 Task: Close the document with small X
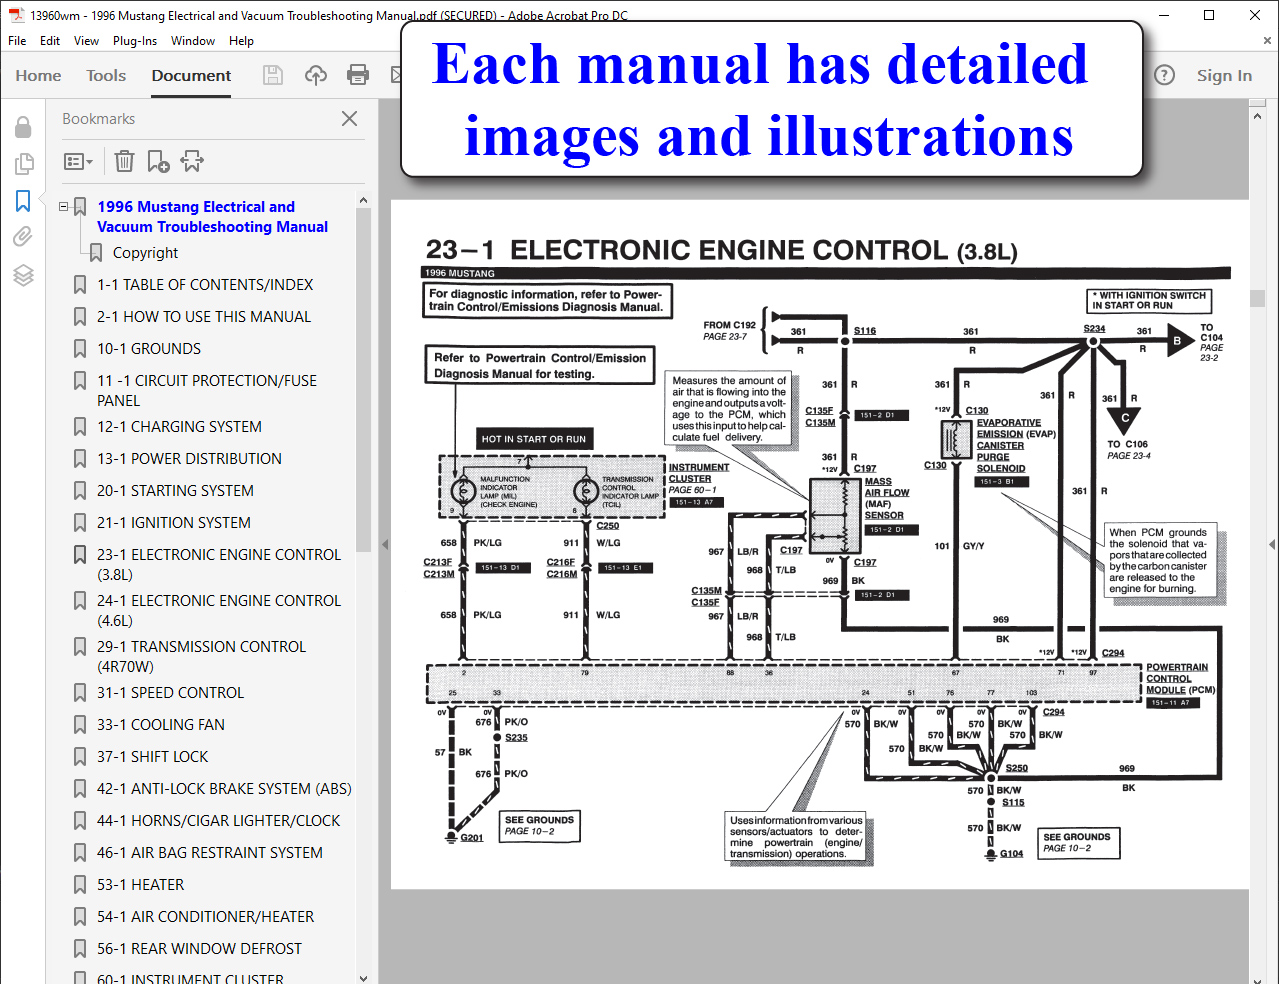click(1267, 41)
